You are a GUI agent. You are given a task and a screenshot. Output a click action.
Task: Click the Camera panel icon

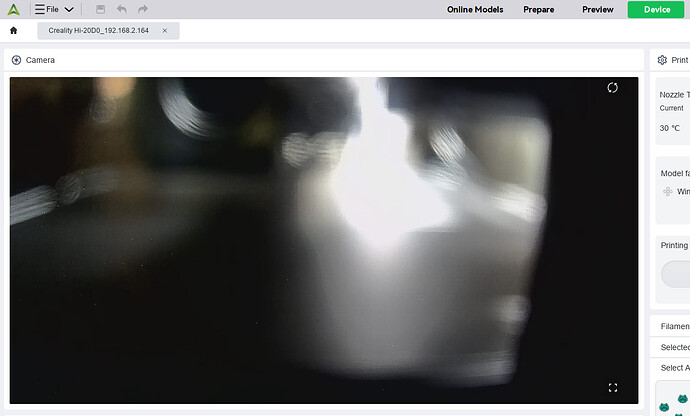[16, 60]
